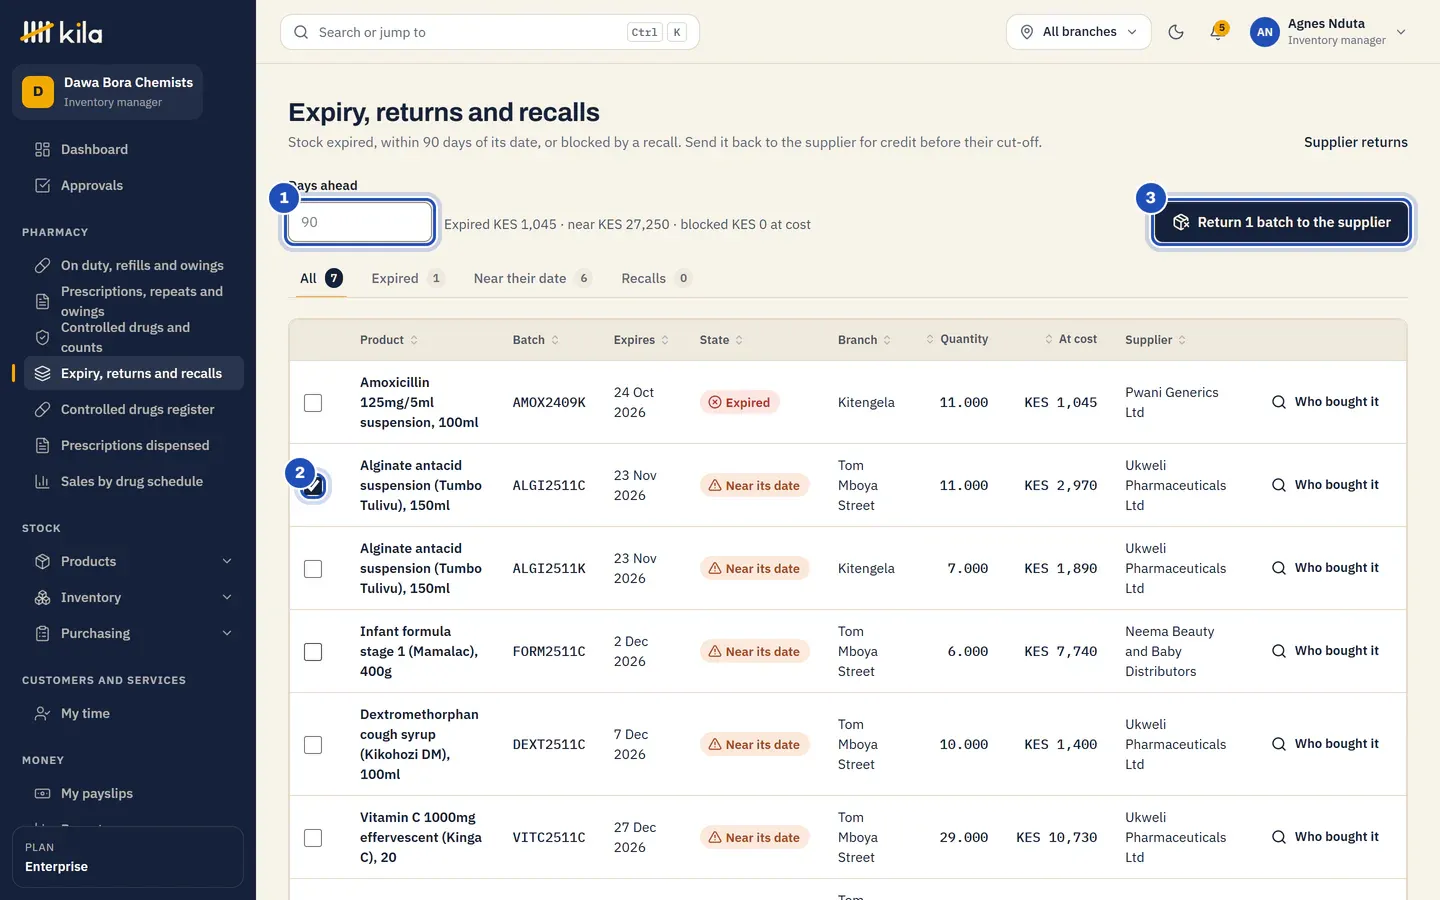This screenshot has width=1440, height=900.
Task: Click Who bought it for Amoxicillin
Action: click(1325, 402)
